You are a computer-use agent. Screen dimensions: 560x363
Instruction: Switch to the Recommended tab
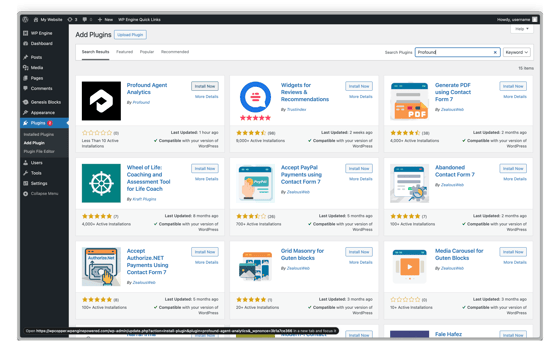(175, 52)
